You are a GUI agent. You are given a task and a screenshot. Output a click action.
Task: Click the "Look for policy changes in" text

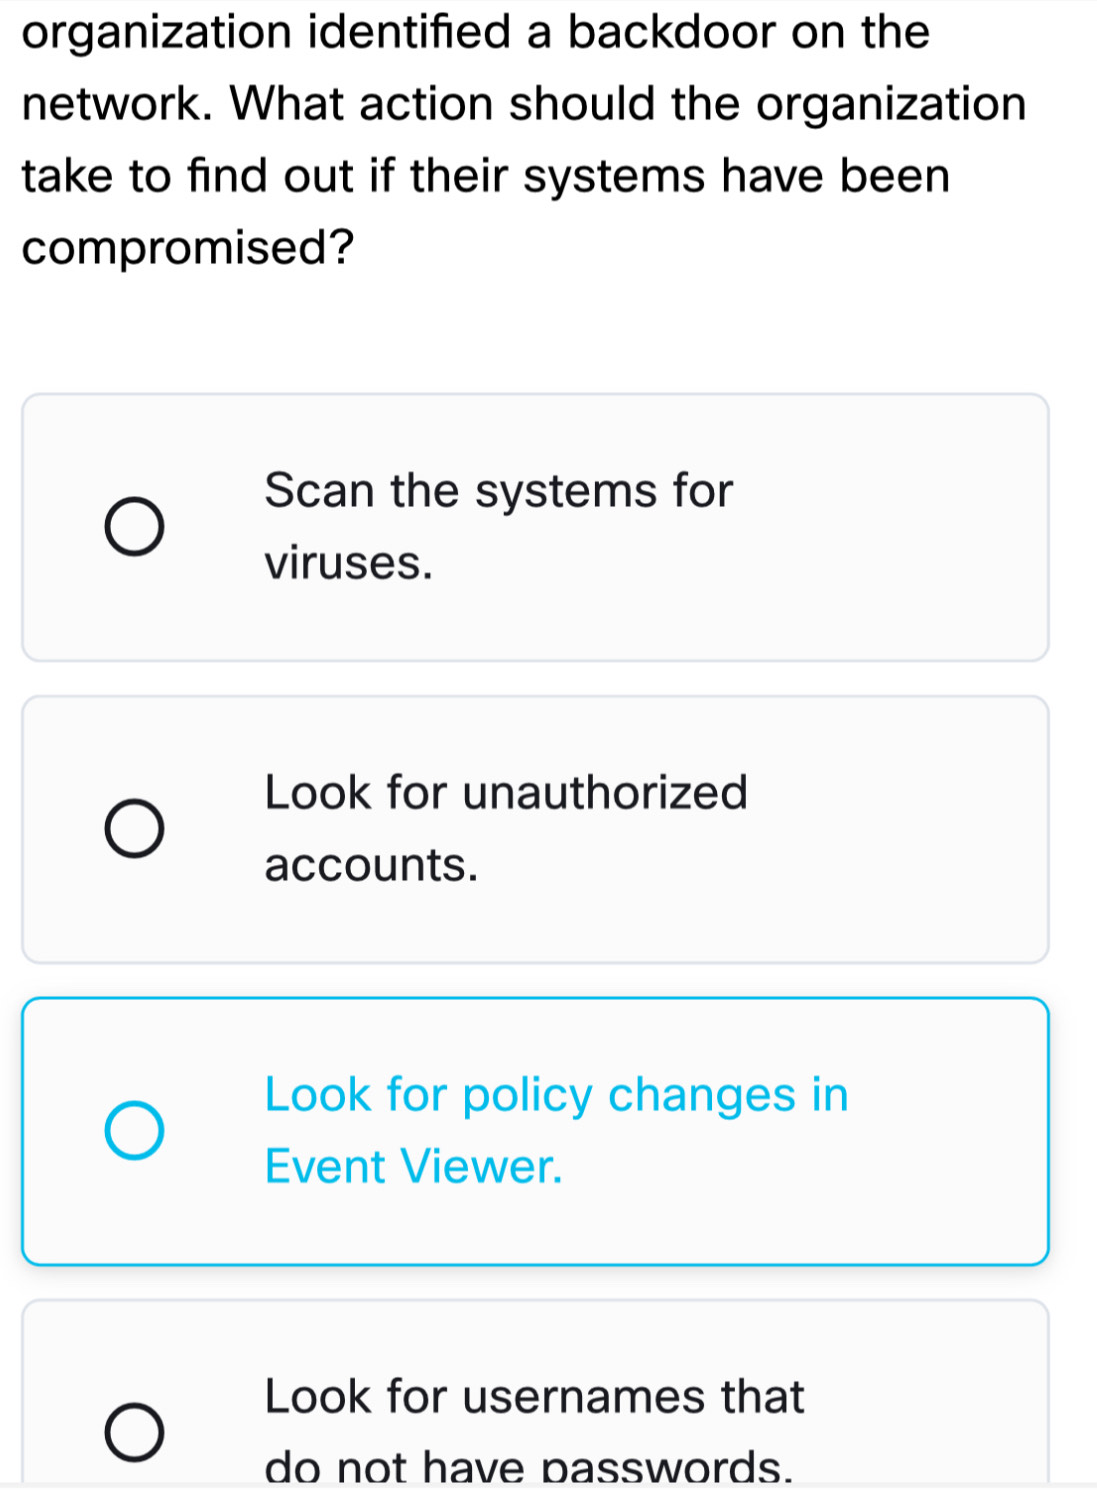click(x=556, y=1095)
